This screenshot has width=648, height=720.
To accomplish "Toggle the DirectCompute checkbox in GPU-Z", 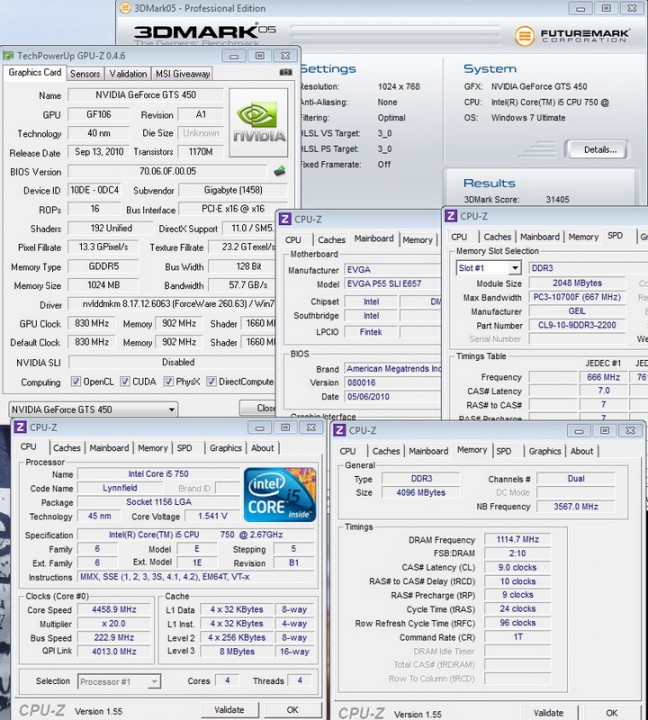I will coord(211,382).
